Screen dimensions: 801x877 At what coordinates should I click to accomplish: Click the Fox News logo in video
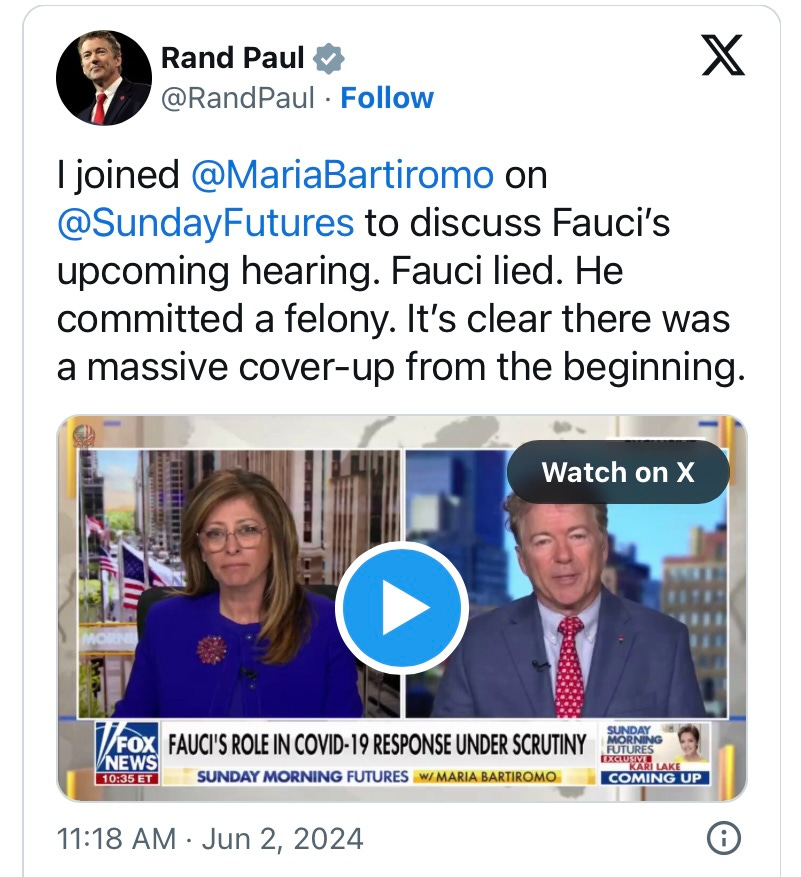click(128, 748)
